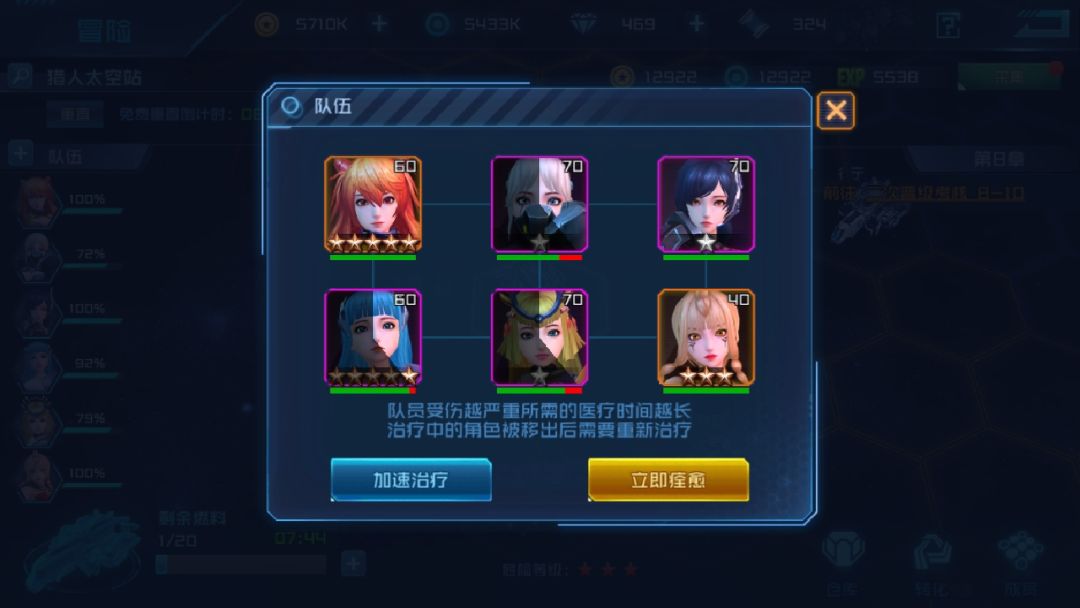Select the dark-blue-haired level 70 hero
Image resolution: width=1080 pixels, height=608 pixels.
(706, 204)
